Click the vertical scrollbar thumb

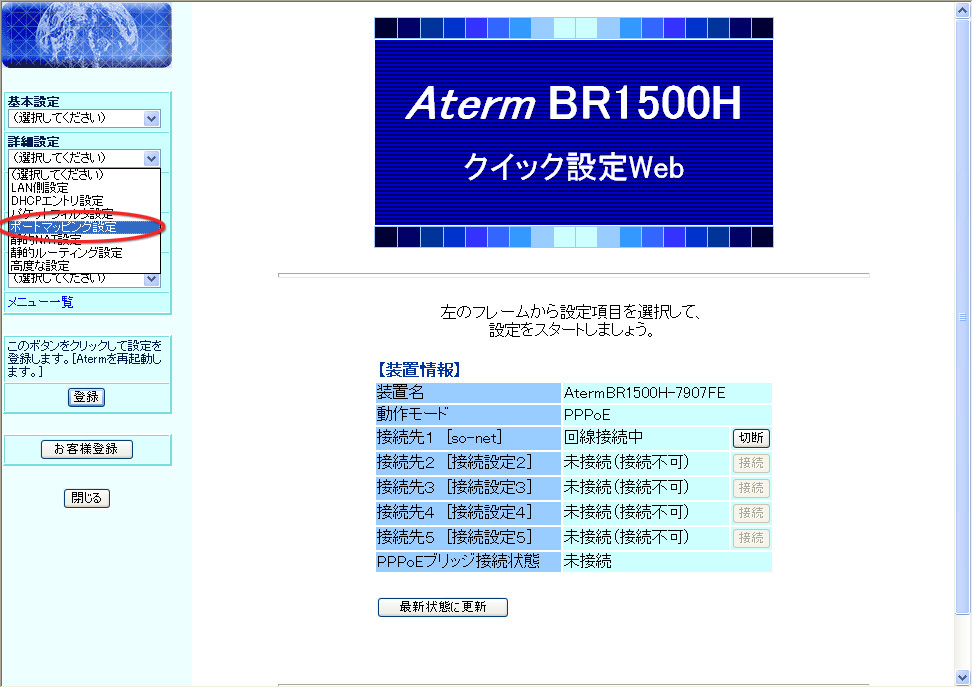(x=962, y=316)
